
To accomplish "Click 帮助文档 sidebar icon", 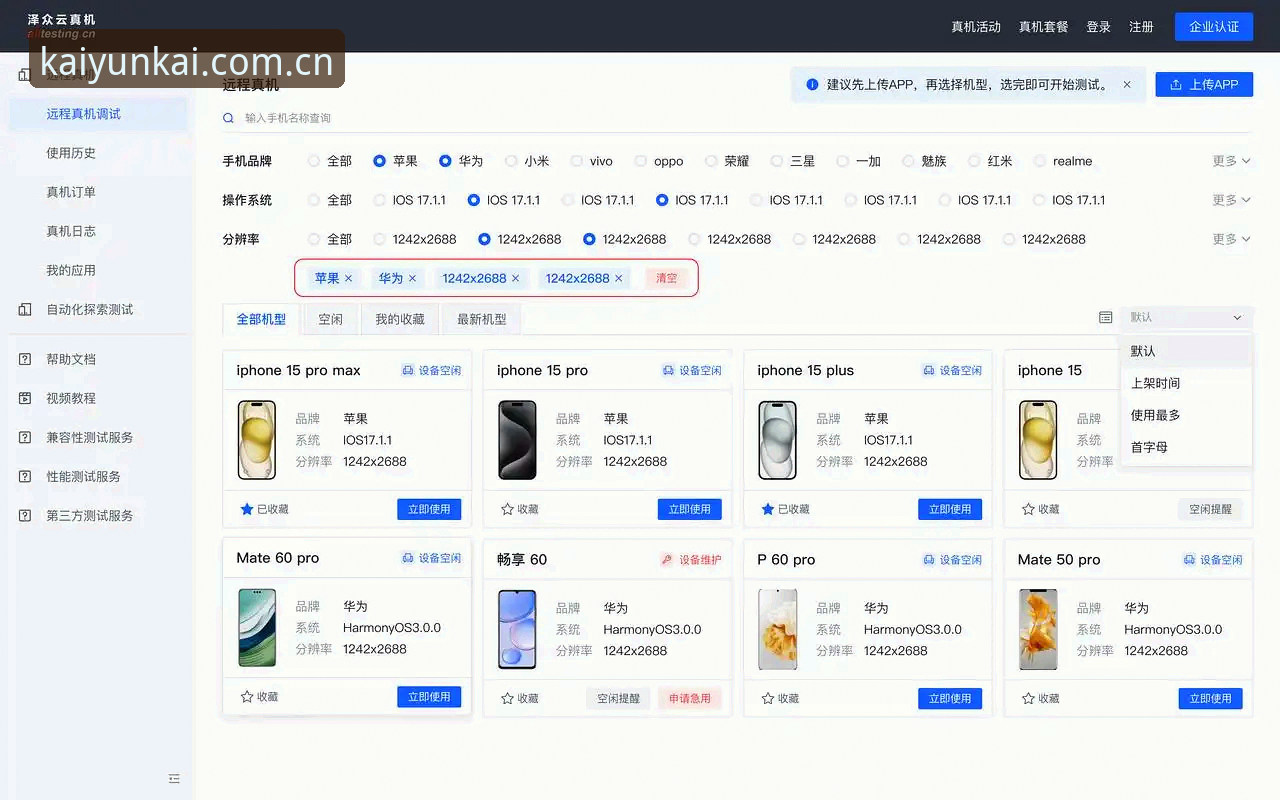I will 25,359.
